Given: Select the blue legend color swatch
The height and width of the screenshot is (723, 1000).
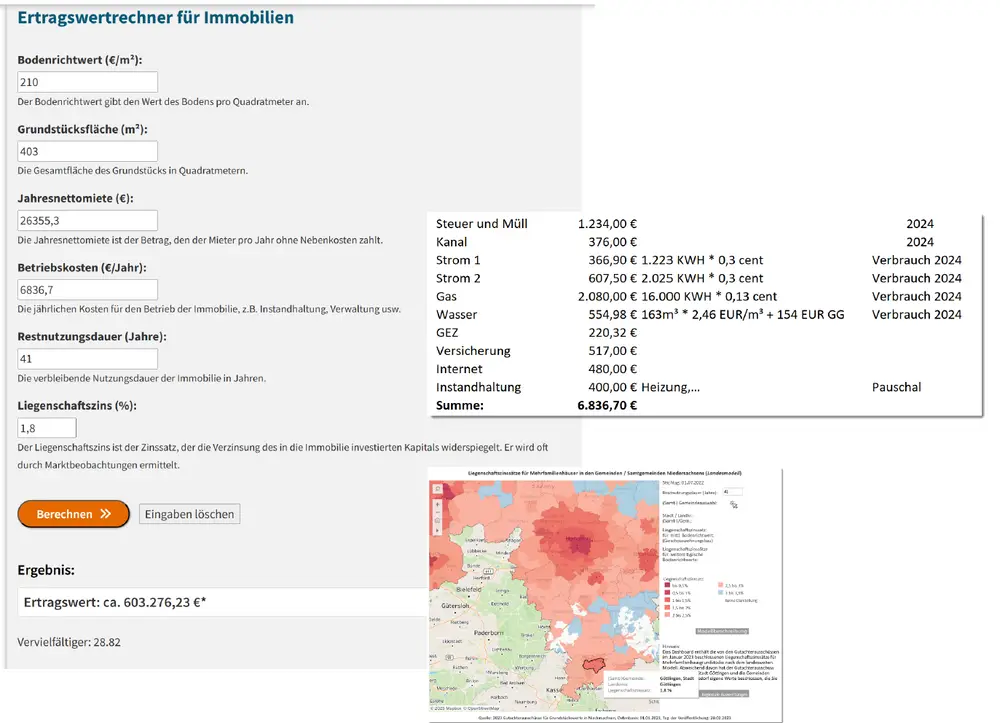Looking at the screenshot, I should 720,593.
